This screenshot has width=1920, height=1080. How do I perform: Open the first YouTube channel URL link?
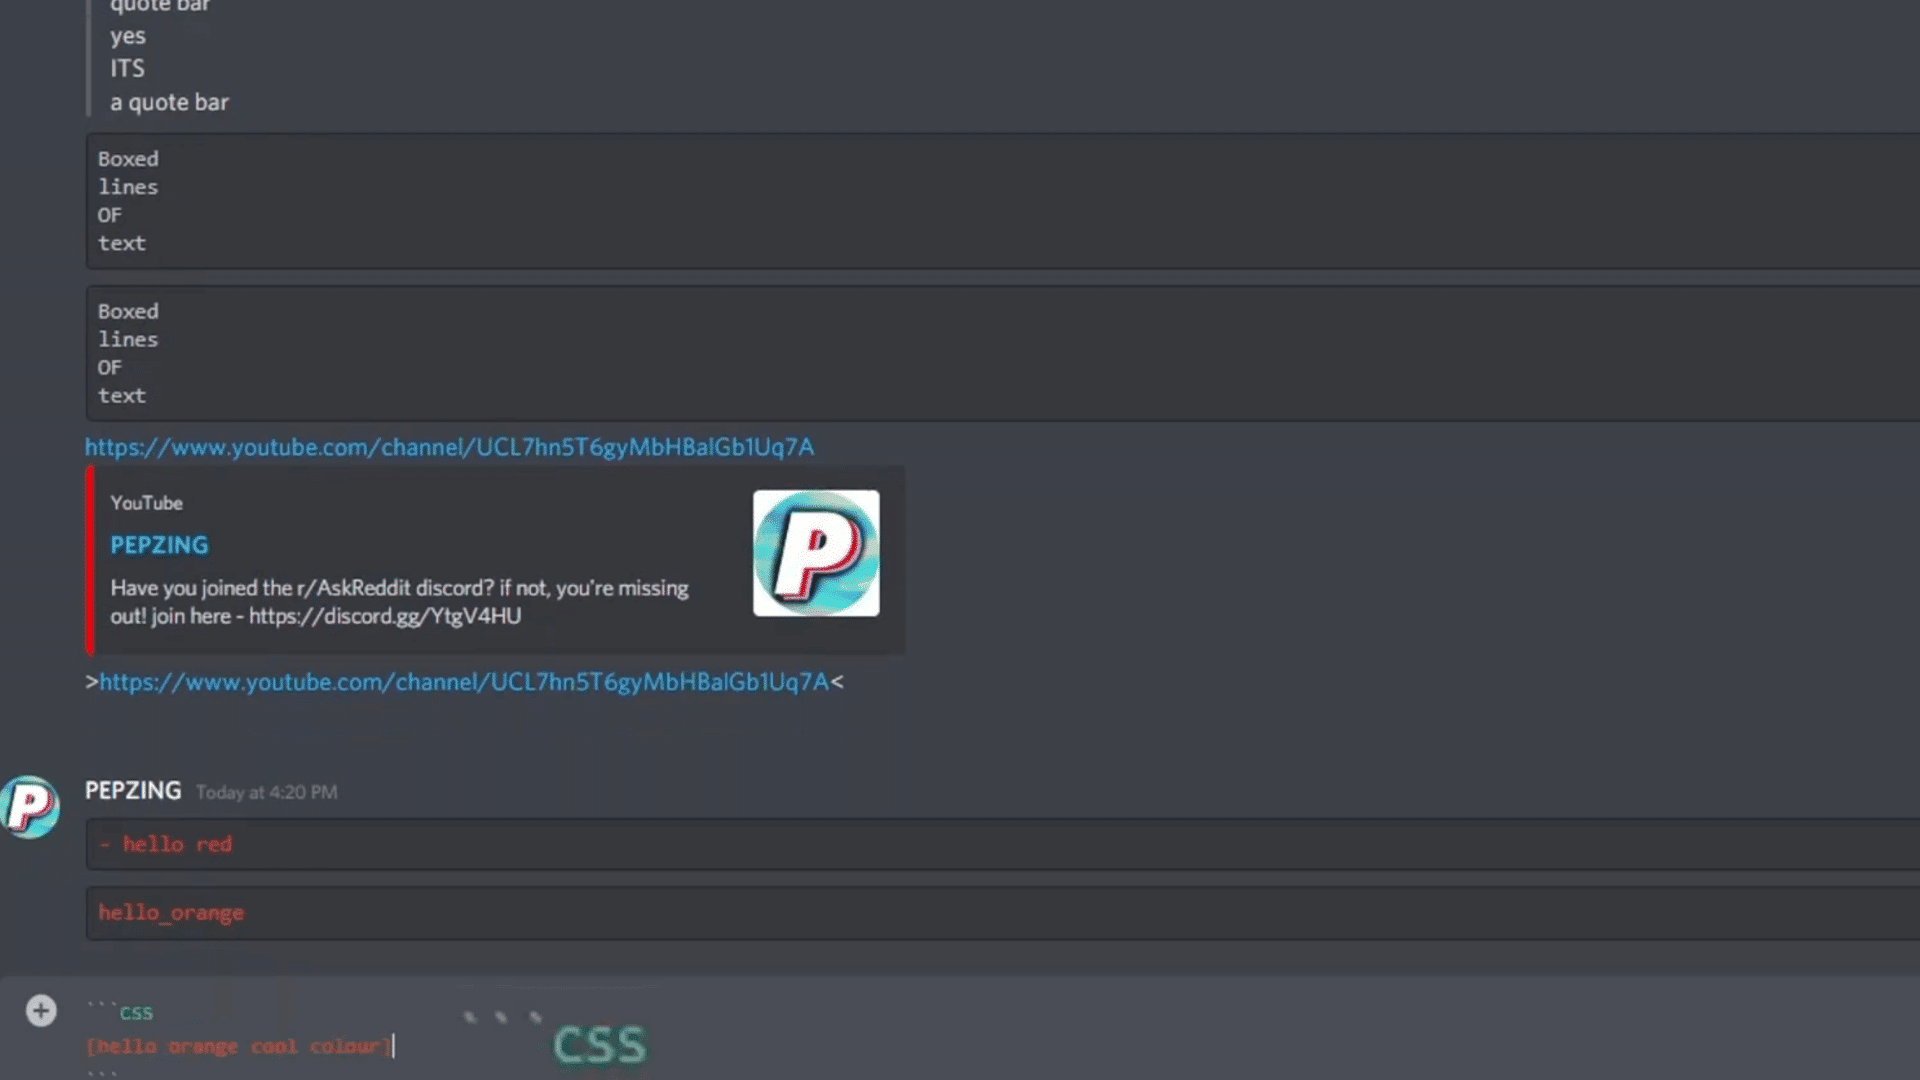click(x=449, y=447)
